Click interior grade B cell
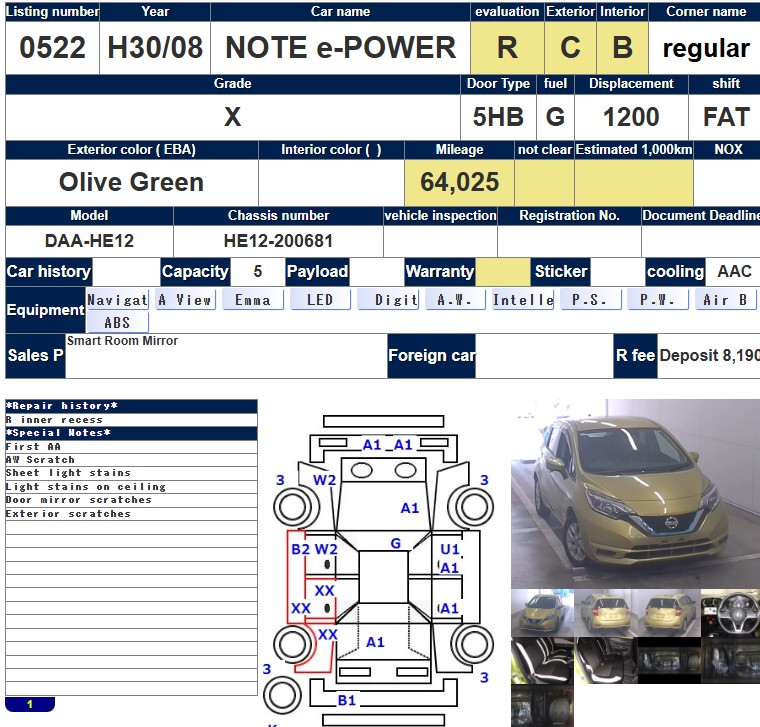Image resolution: width=760 pixels, height=727 pixels. pos(622,47)
